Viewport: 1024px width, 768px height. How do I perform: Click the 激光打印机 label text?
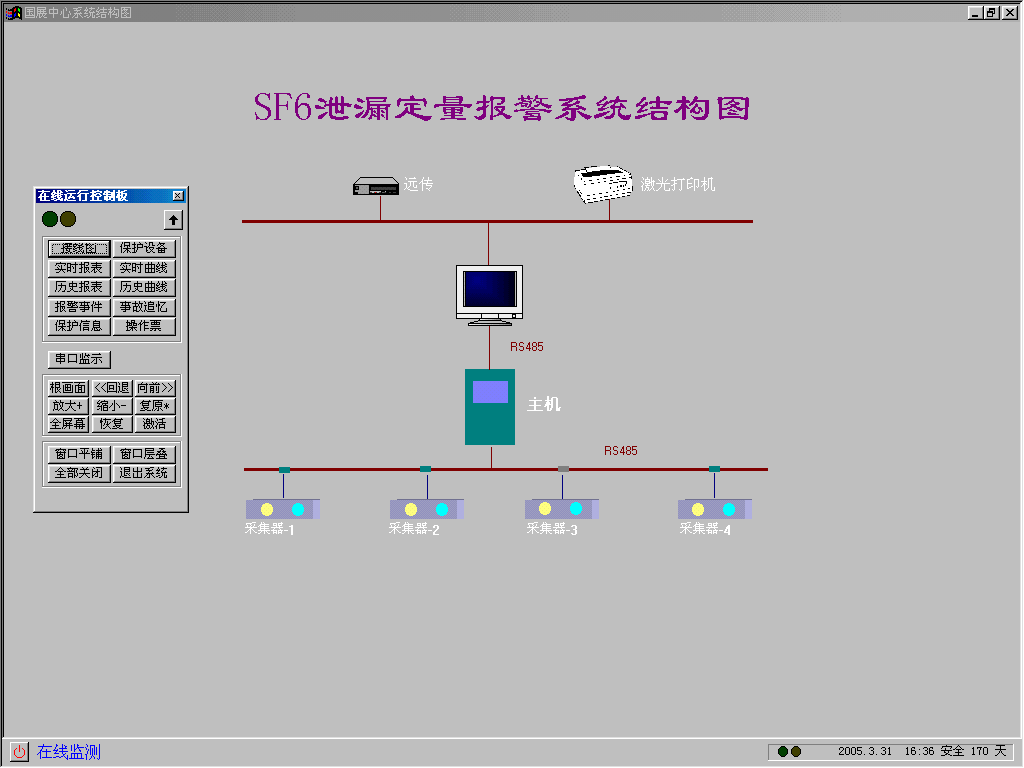677,185
